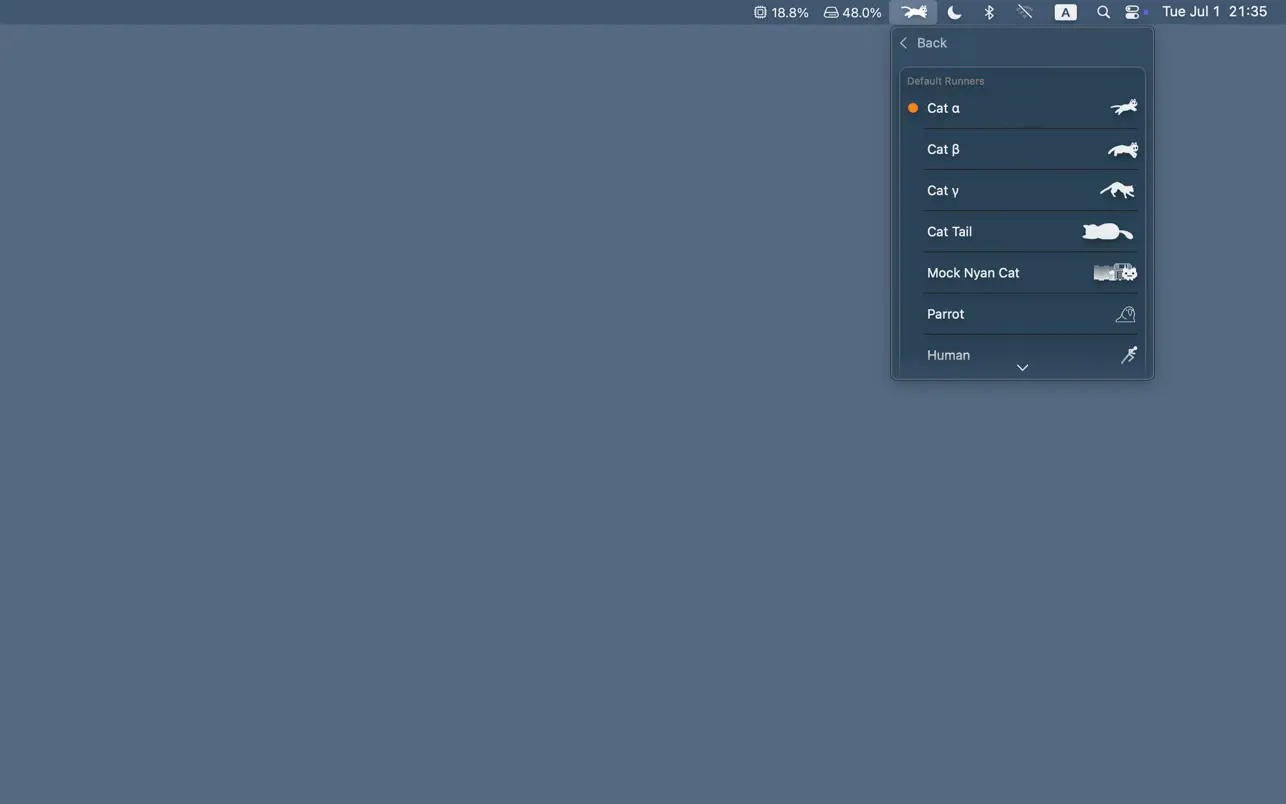Screen dimensions: 1286x804
Task: Go Back from the runners list
Action: tap(923, 43)
